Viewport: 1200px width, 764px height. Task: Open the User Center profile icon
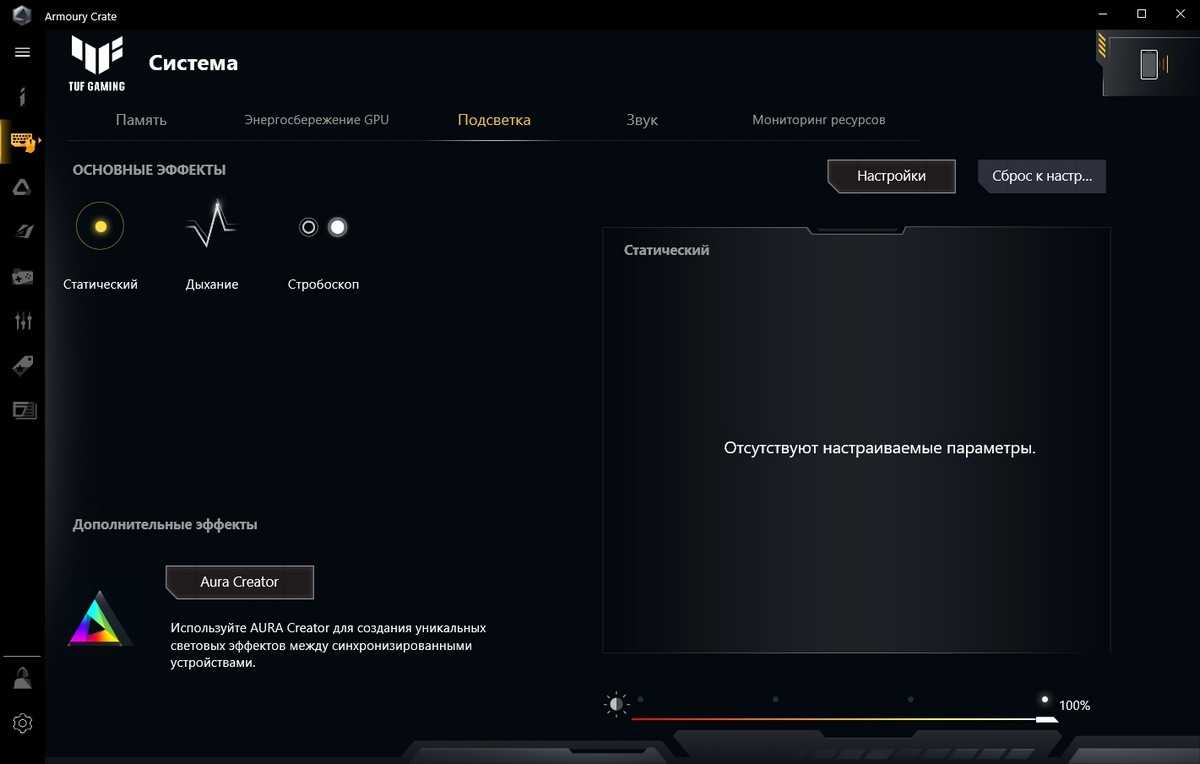tap(22, 678)
